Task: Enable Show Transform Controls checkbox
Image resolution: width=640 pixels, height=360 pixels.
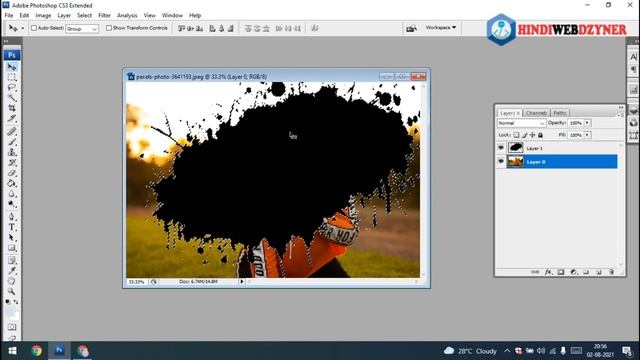Action: [x=109, y=28]
